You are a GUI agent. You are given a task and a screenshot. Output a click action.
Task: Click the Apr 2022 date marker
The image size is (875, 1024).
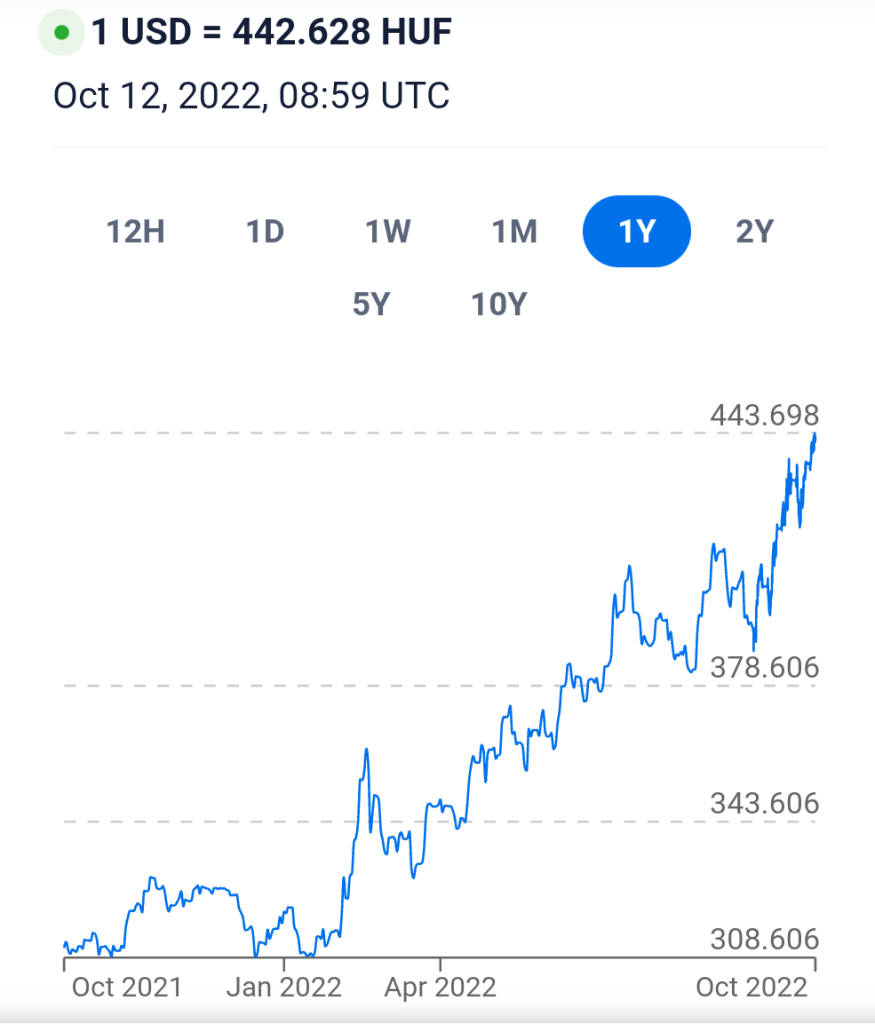click(441, 987)
